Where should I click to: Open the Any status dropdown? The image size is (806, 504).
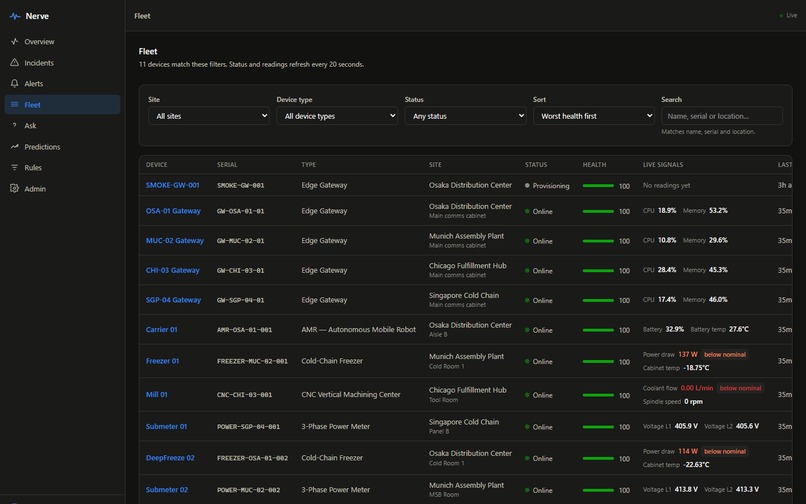[x=465, y=116]
